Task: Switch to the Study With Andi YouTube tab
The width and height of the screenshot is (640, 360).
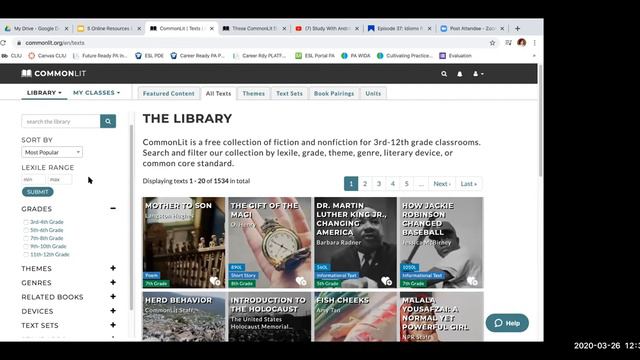Action: (327, 29)
